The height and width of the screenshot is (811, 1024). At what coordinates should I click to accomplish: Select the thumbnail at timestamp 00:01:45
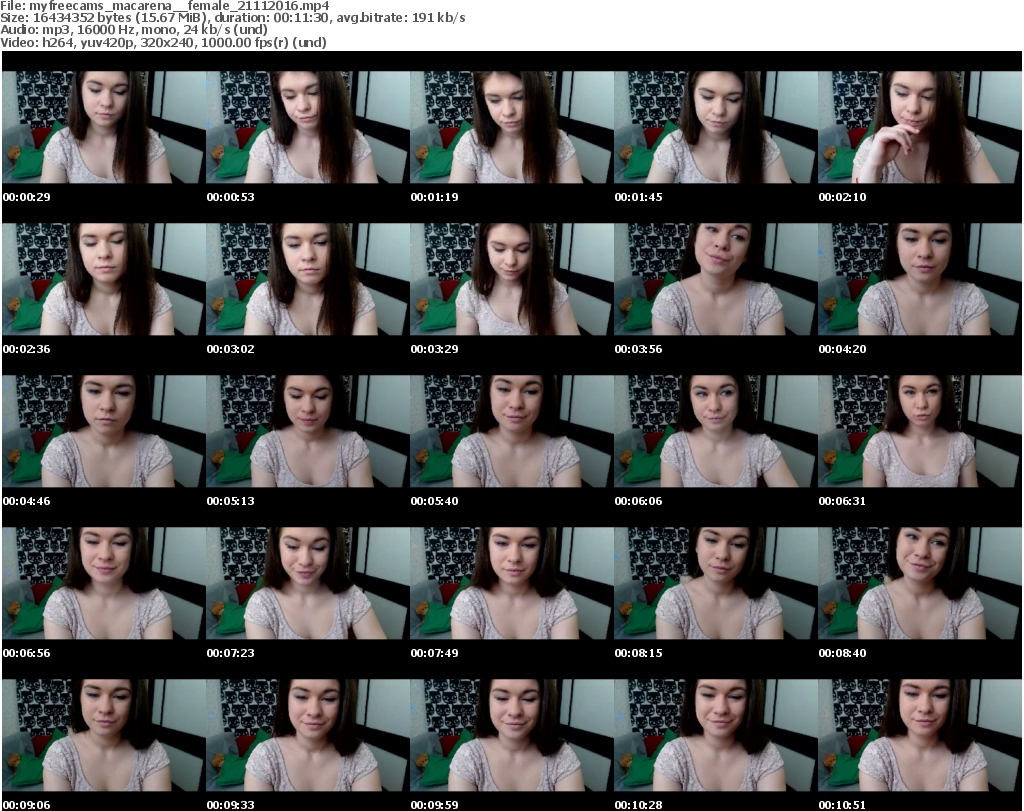[x=716, y=127]
